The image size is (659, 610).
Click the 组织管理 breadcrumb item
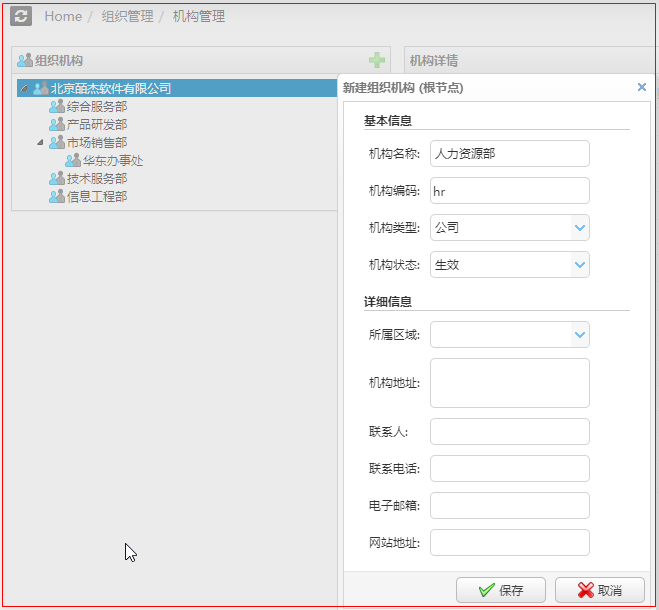pyautogui.click(x=127, y=17)
